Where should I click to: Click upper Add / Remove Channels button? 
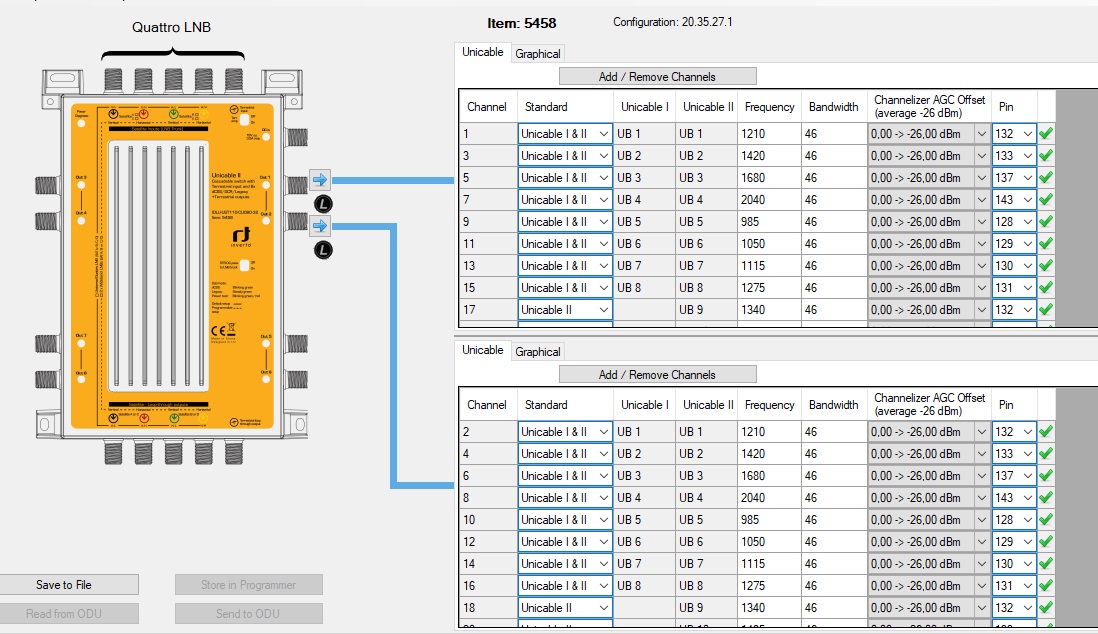tap(657, 76)
